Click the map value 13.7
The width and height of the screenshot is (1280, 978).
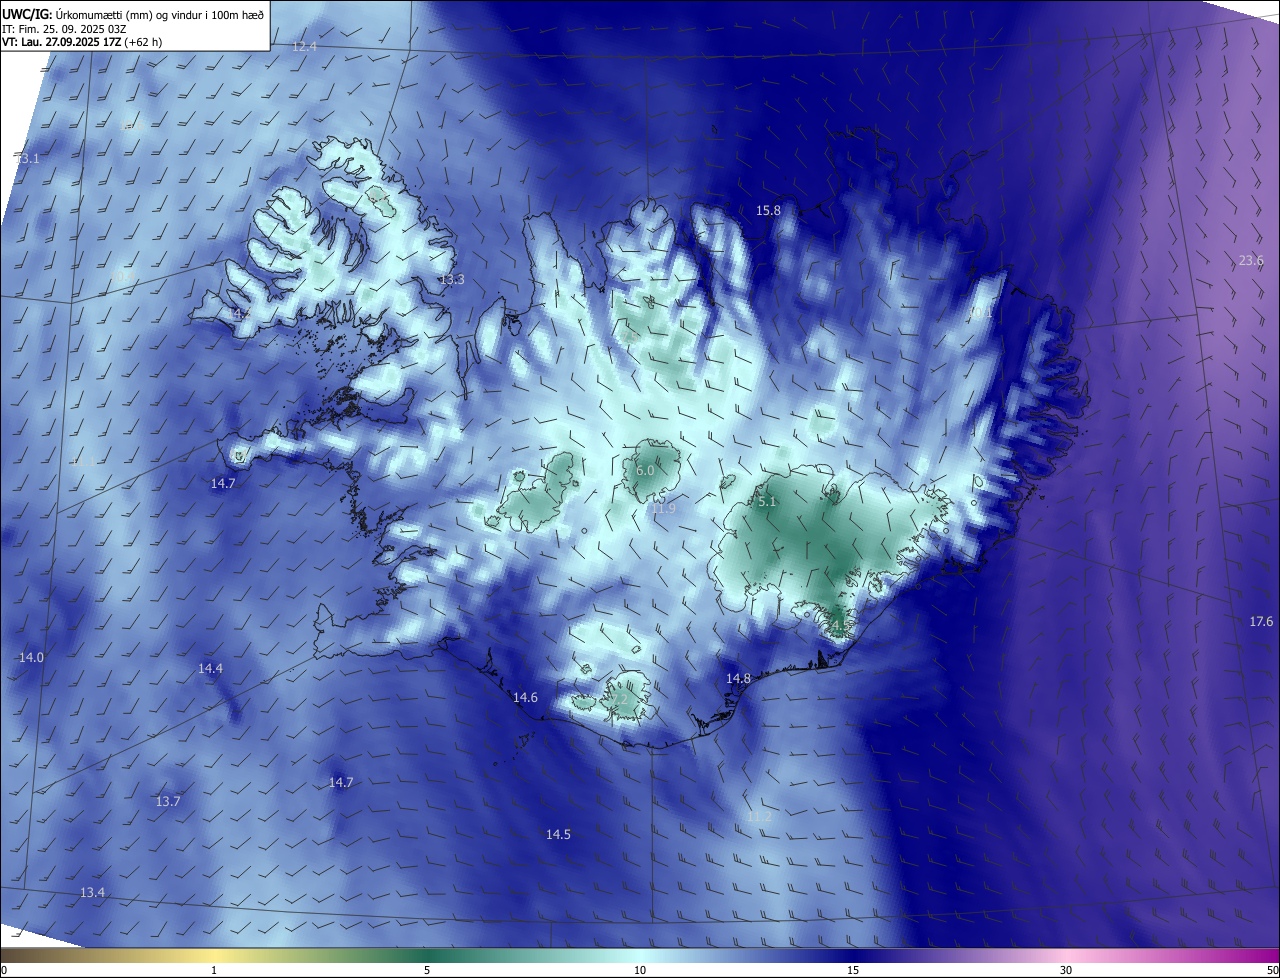[x=168, y=801]
